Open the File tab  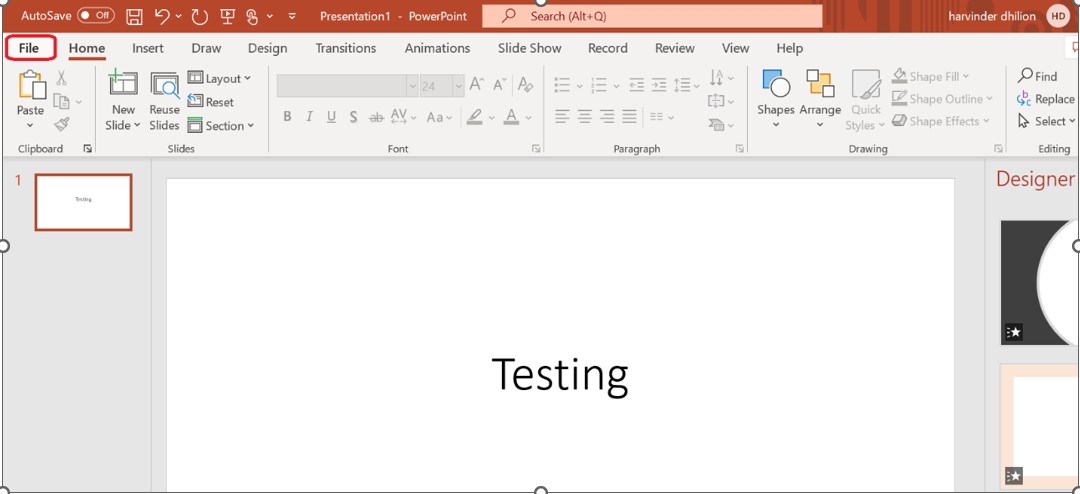click(29, 48)
